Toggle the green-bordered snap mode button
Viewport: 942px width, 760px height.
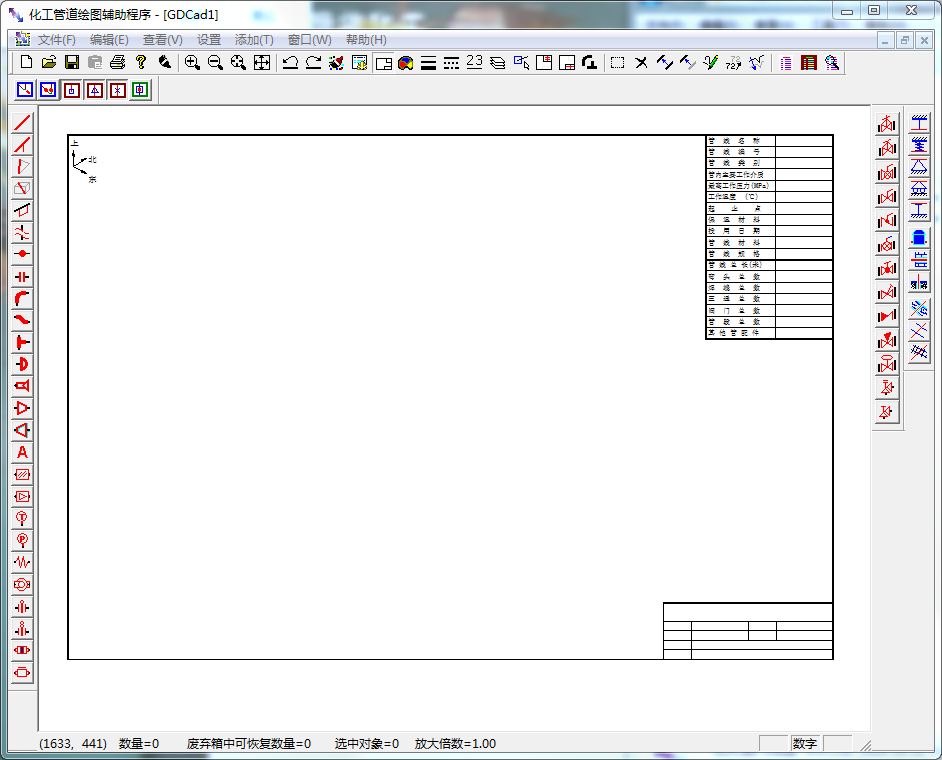[x=140, y=90]
